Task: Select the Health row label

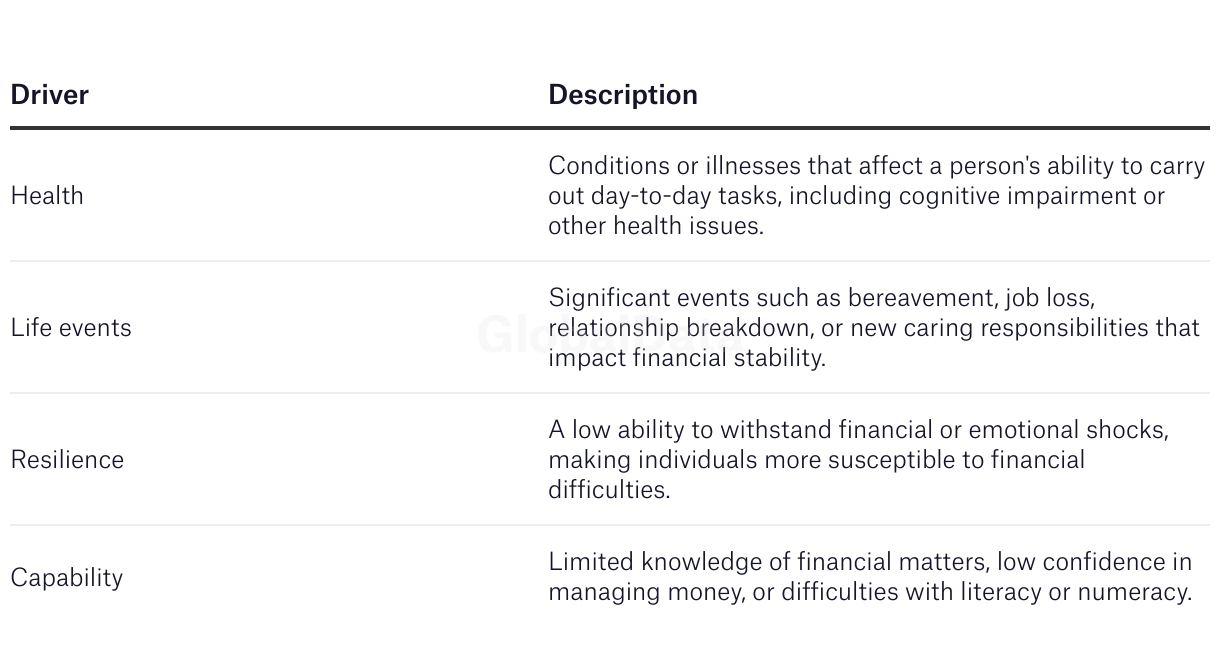Action: pyautogui.click(x=47, y=196)
